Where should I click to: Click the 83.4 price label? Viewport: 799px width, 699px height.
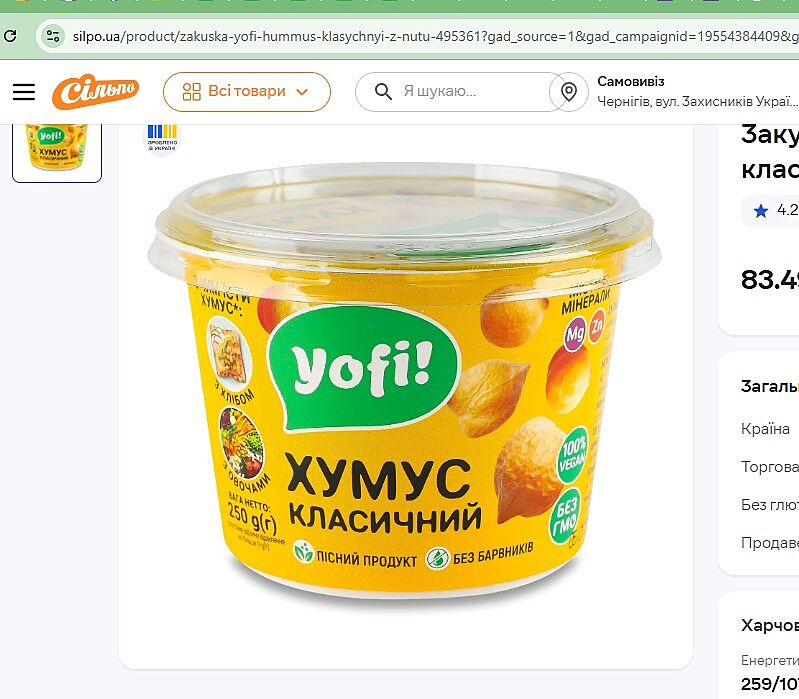(770, 280)
